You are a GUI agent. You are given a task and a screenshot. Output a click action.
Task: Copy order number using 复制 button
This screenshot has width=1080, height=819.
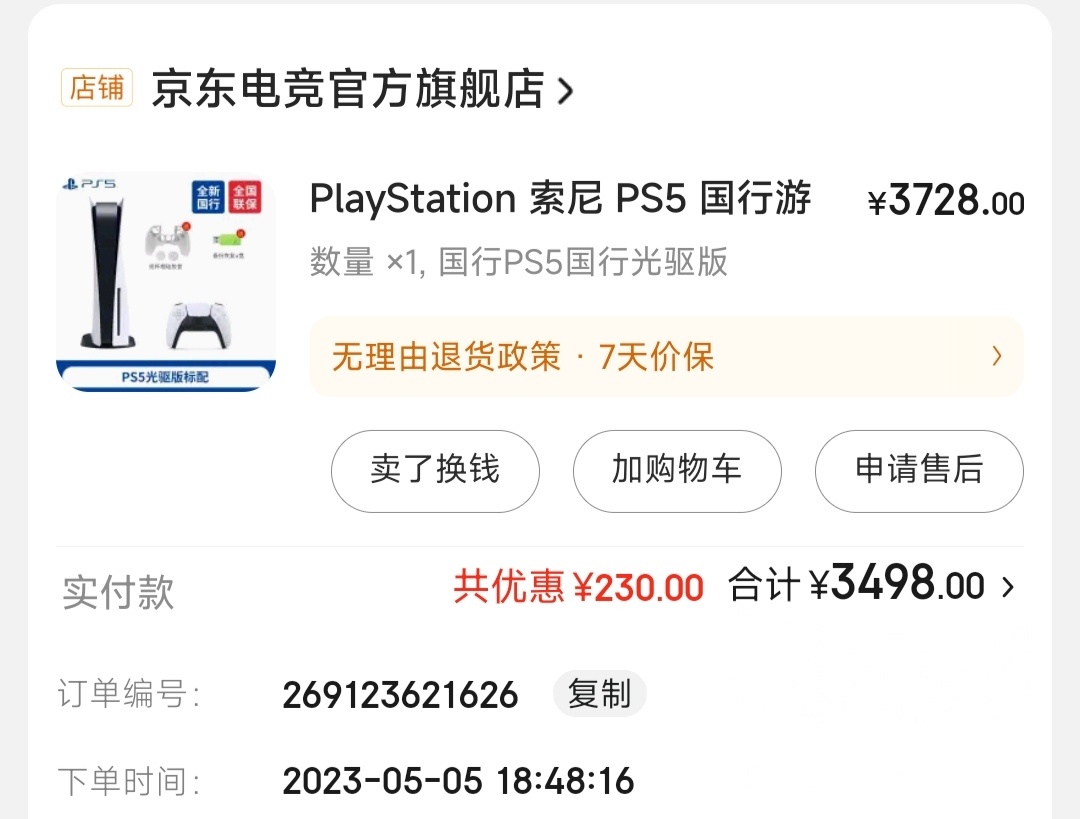tap(599, 694)
